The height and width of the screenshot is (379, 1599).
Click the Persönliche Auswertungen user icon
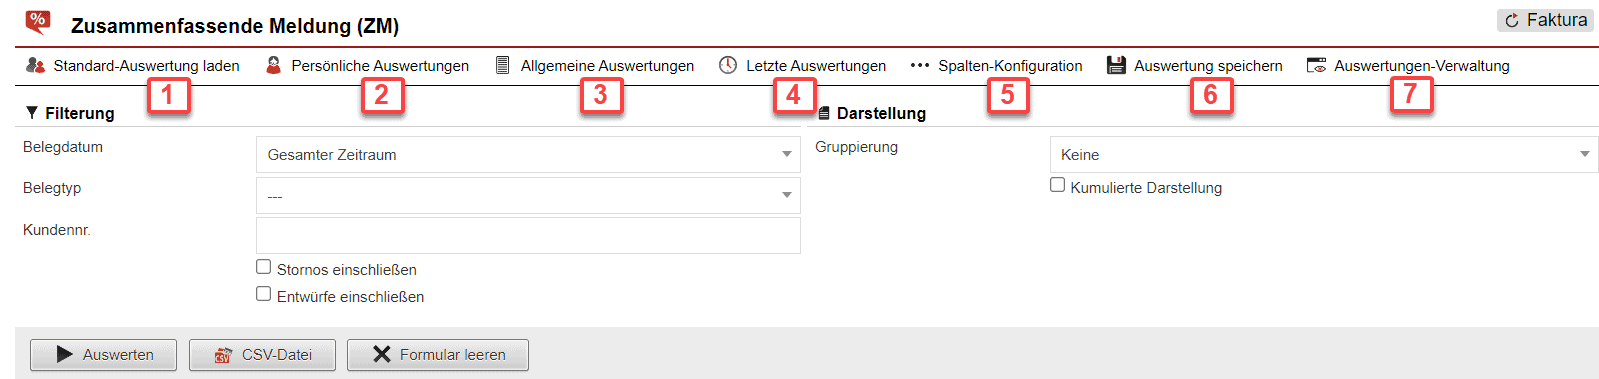click(x=273, y=65)
